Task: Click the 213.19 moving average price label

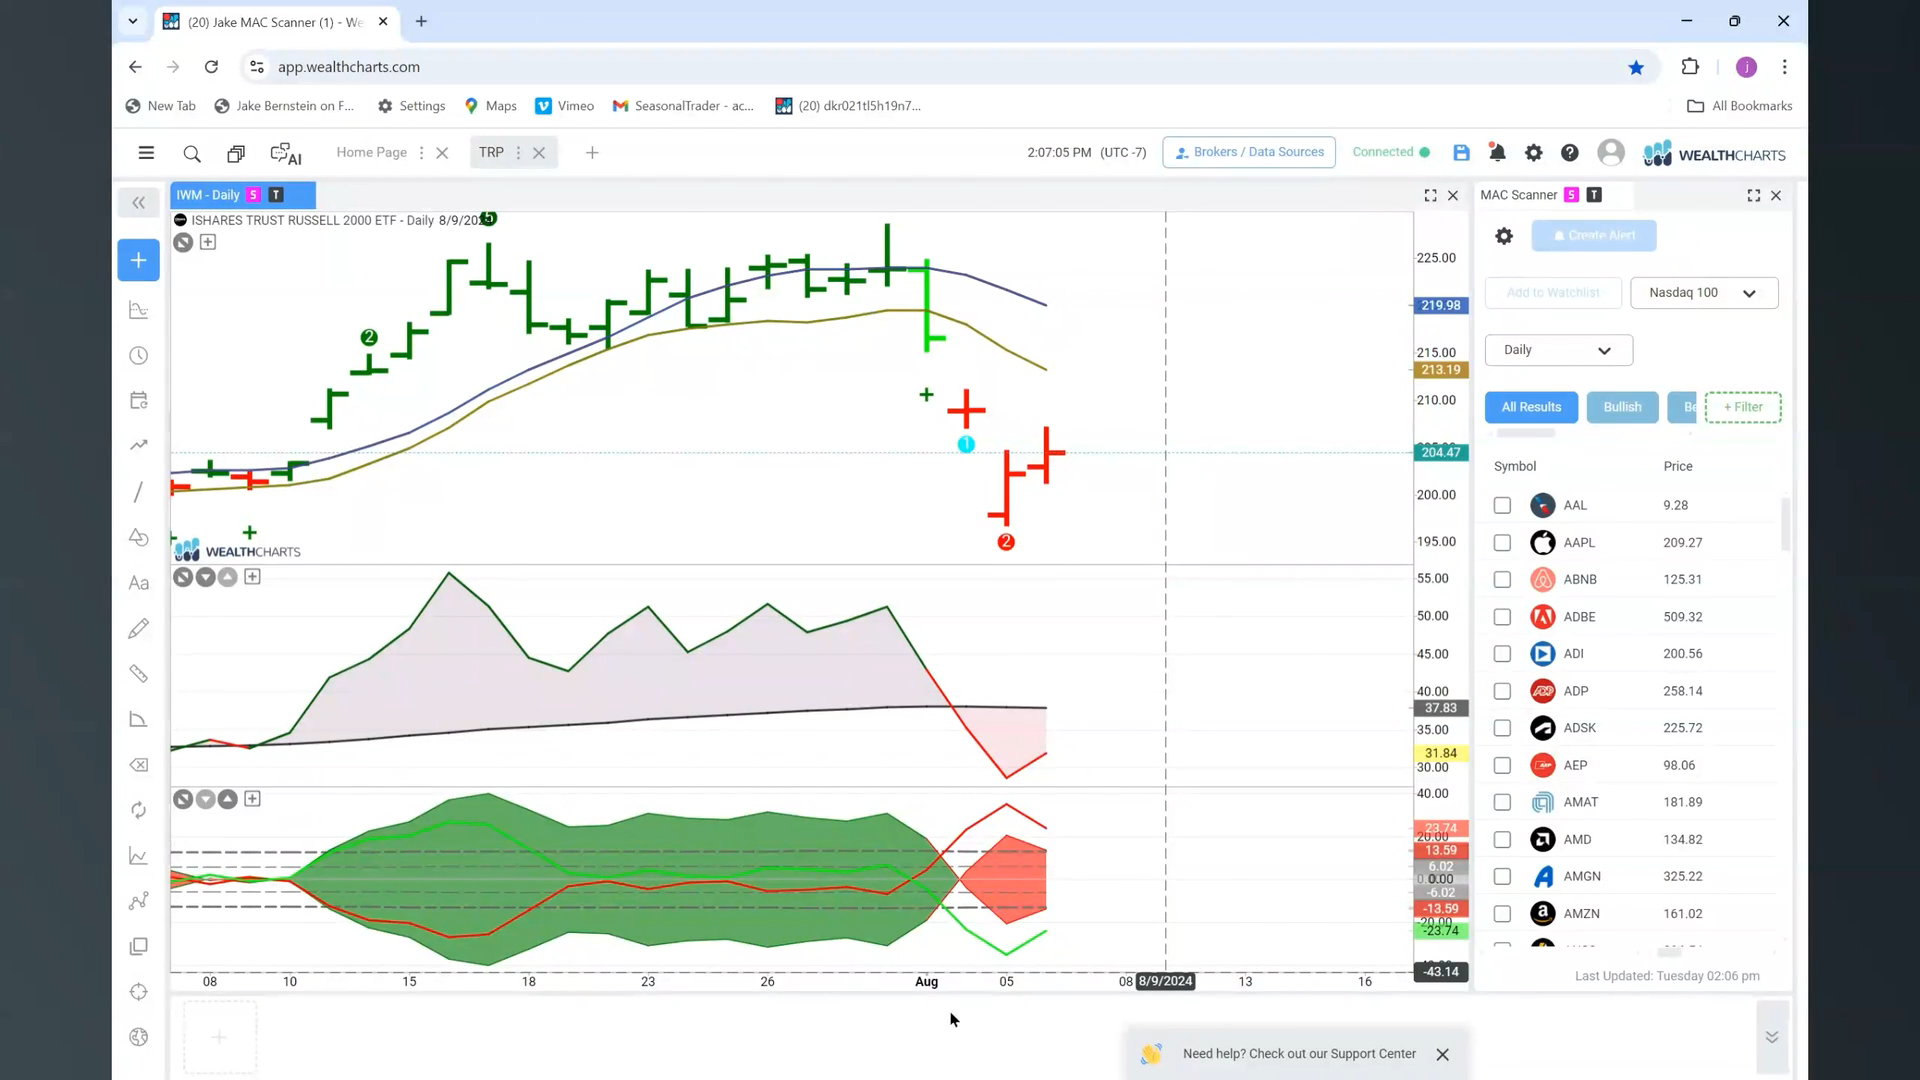Action: (1440, 370)
